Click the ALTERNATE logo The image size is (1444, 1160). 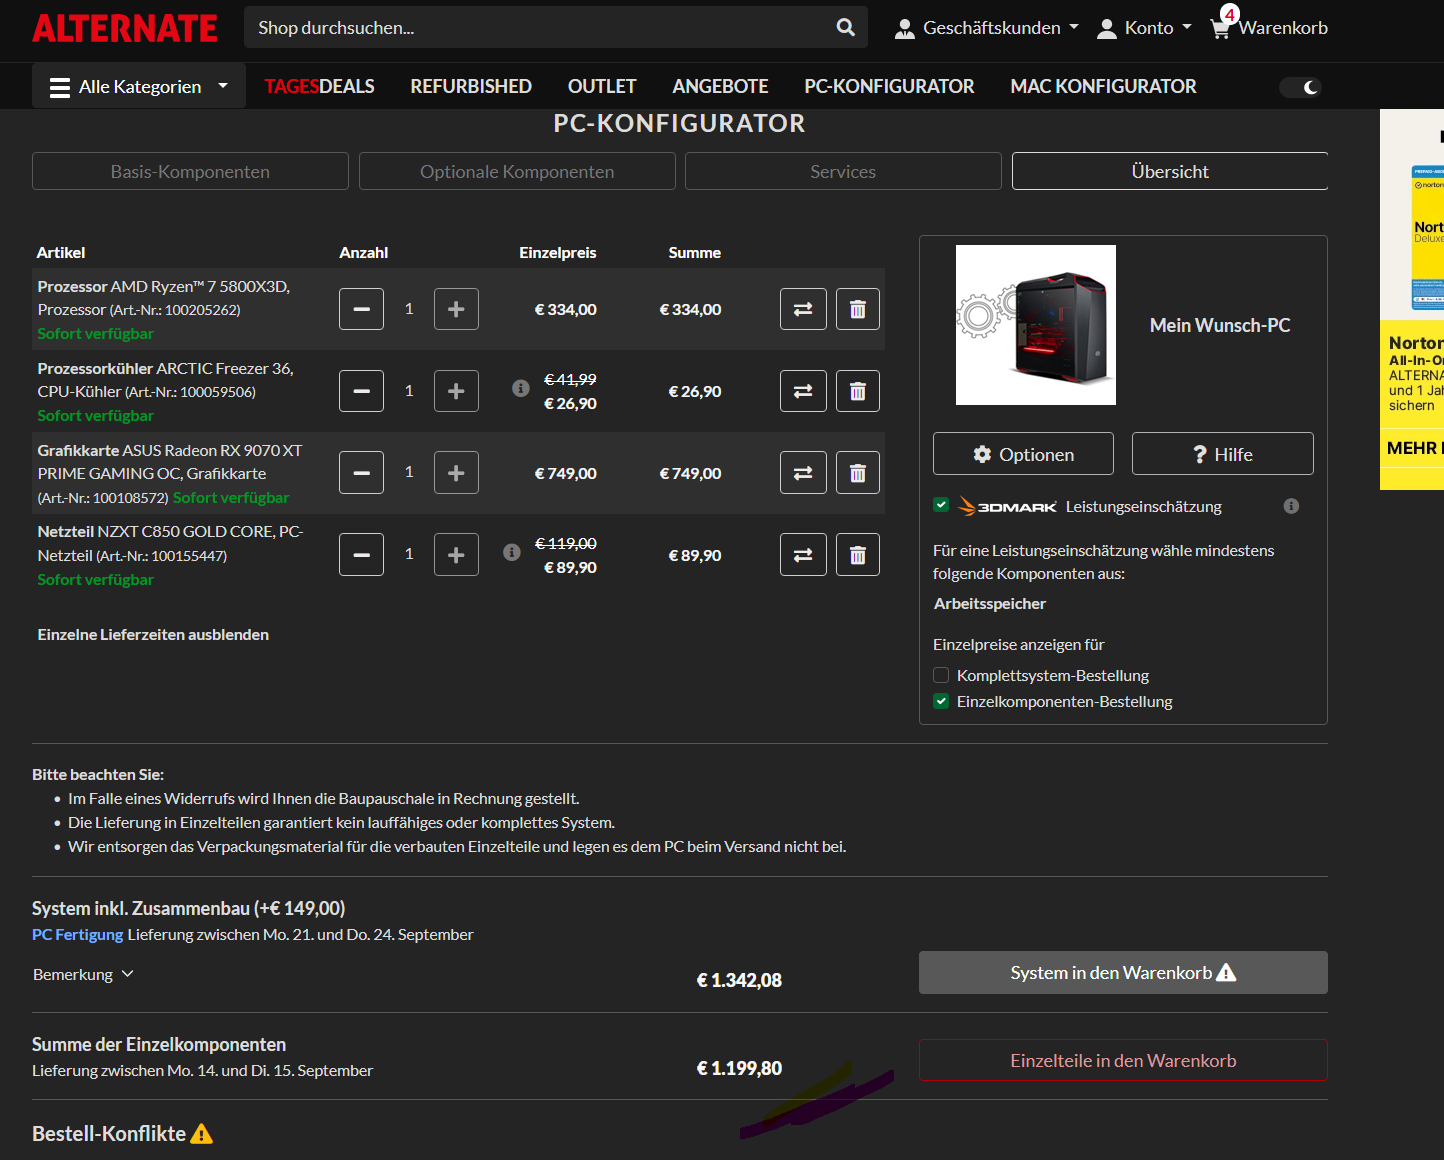pos(125,28)
